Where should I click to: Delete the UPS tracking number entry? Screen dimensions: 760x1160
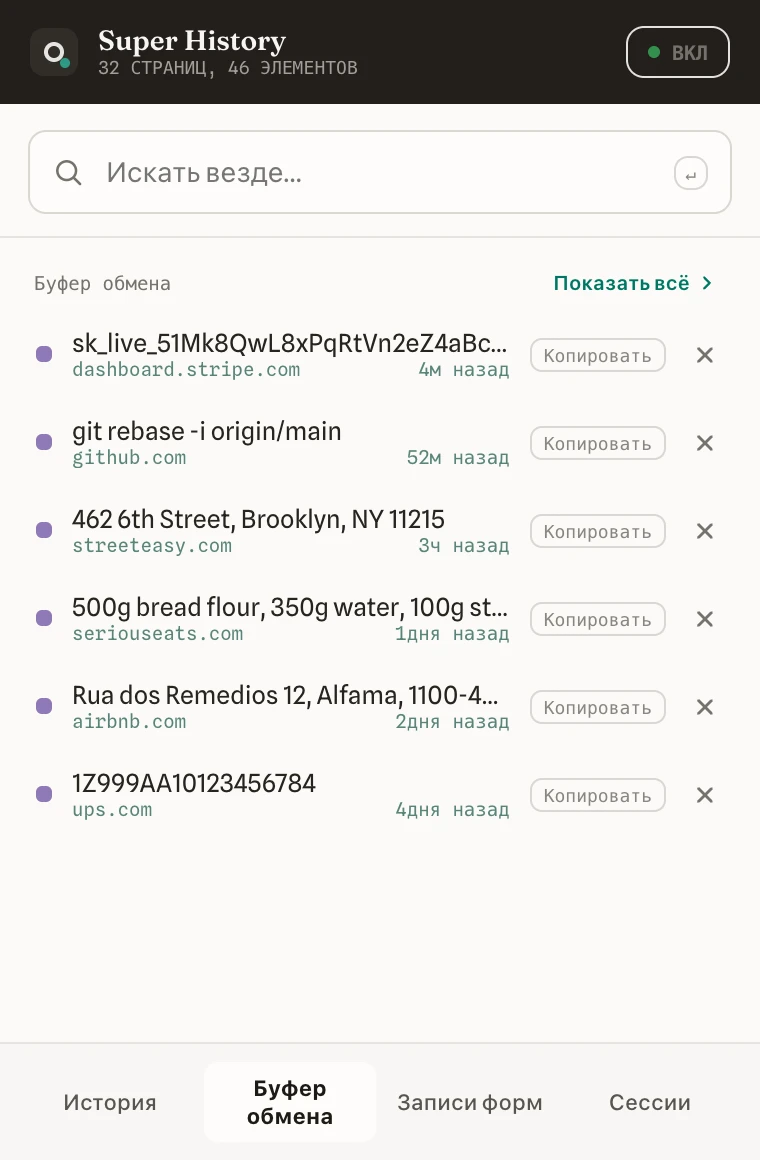[x=704, y=795]
